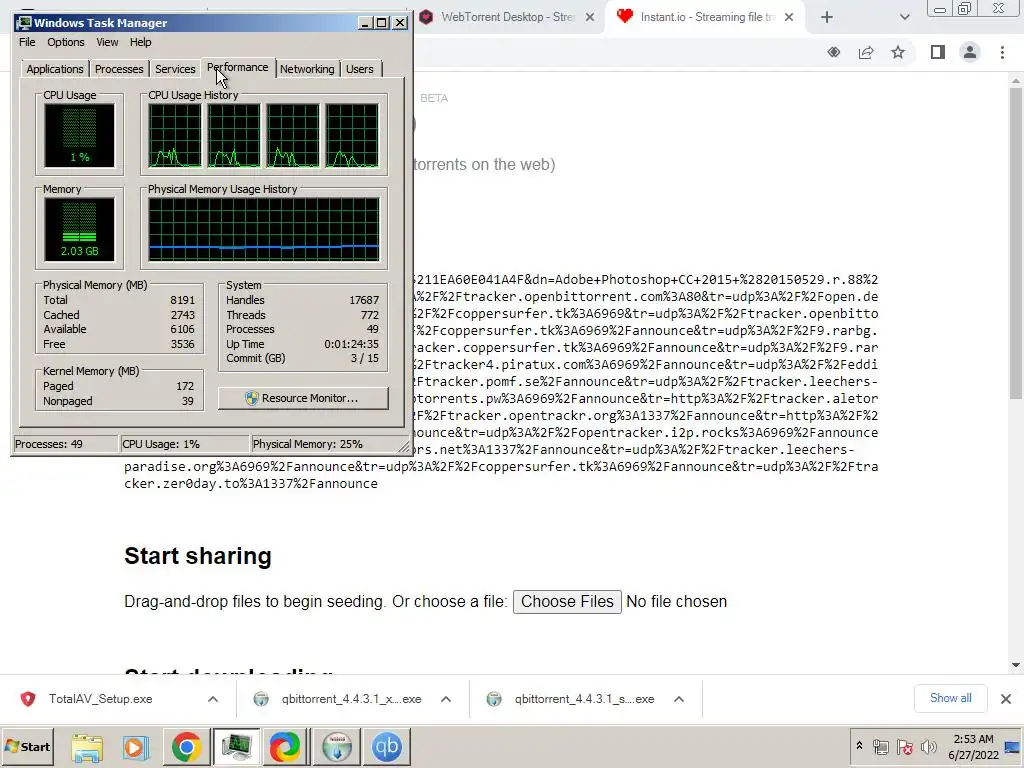Expand TotalAV_Setup.exe download options
This screenshot has height=768, width=1024.
213,699
